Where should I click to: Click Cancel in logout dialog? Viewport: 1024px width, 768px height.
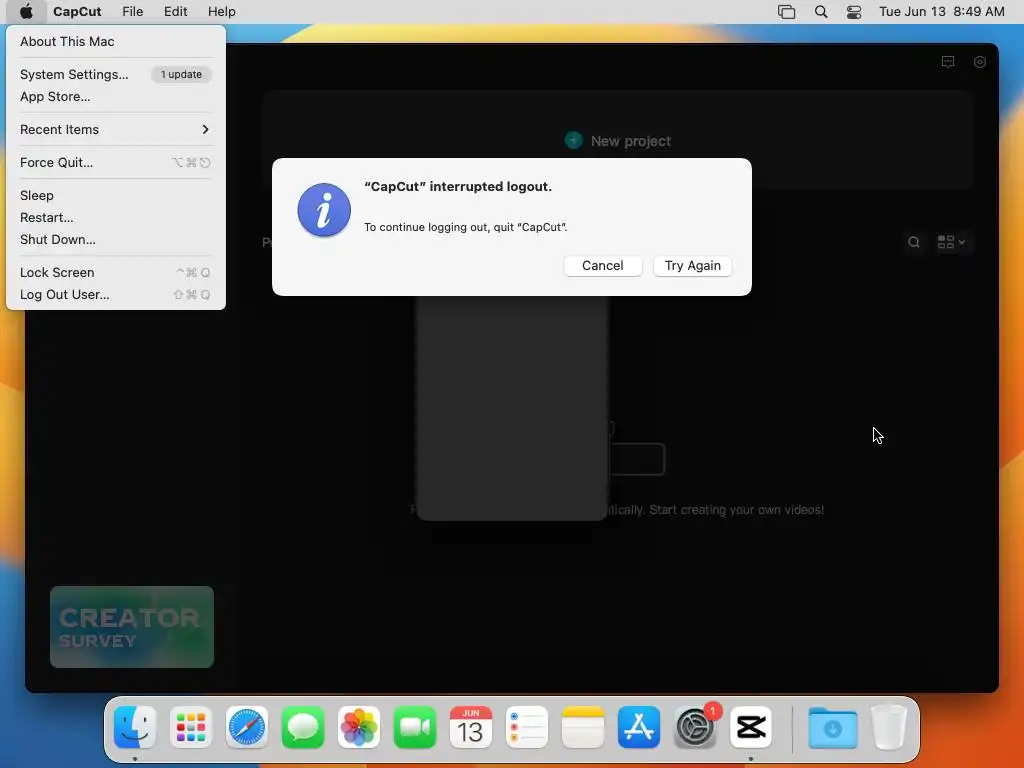pos(603,266)
